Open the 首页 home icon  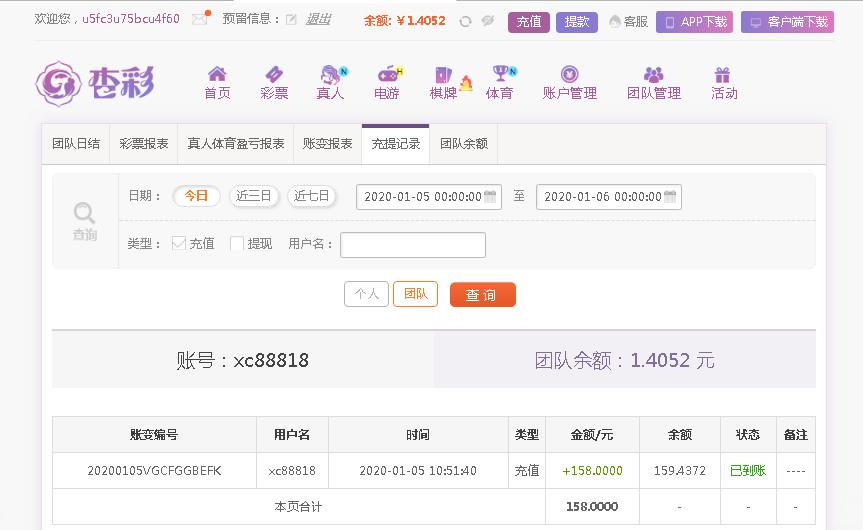point(217,73)
